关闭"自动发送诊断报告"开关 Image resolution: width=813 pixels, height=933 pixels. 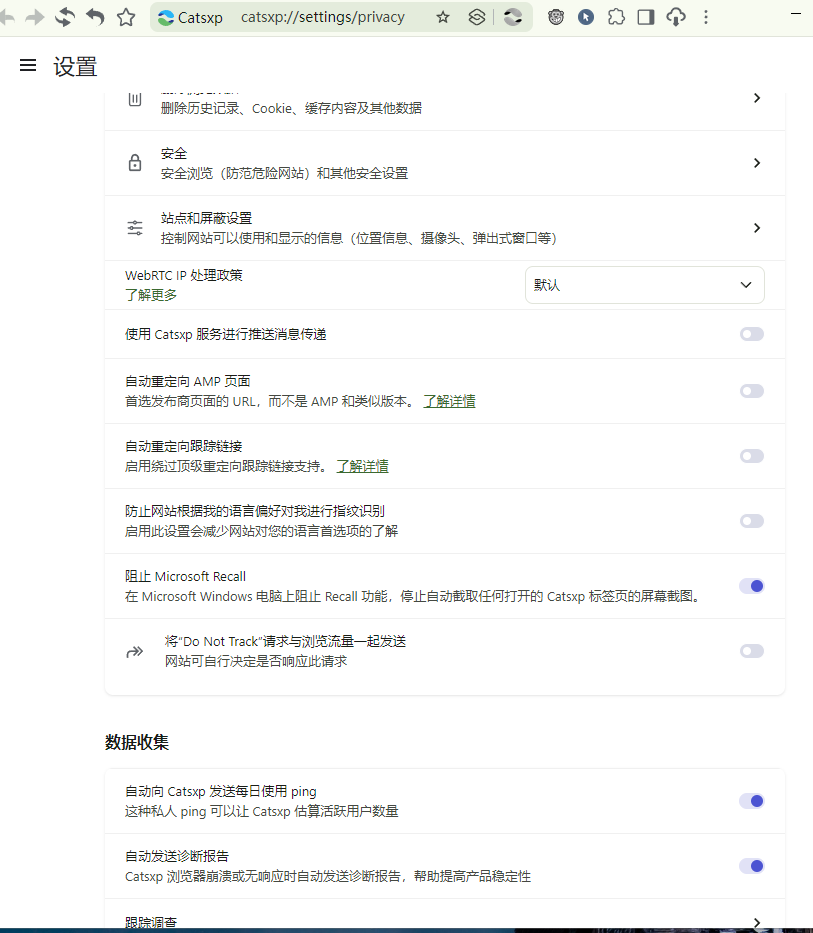point(751,866)
